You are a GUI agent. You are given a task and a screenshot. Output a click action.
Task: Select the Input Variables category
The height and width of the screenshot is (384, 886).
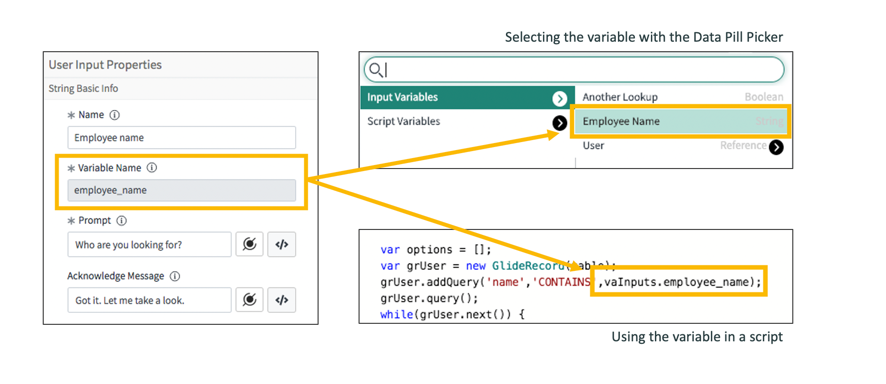467,97
